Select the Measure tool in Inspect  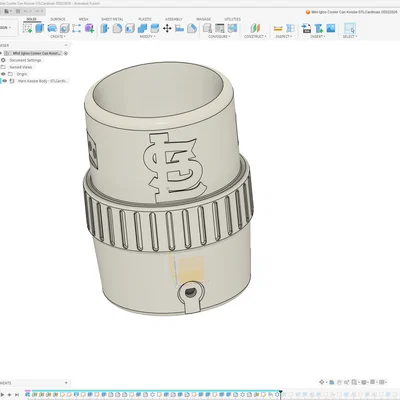pyautogui.click(x=278, y=29)
